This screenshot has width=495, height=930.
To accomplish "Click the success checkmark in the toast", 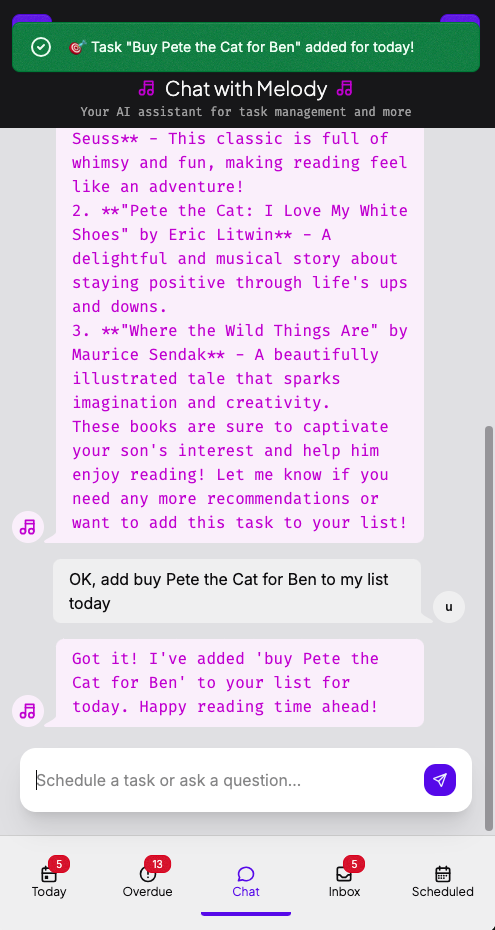I will pyautogui.click(x=40, y=47).
